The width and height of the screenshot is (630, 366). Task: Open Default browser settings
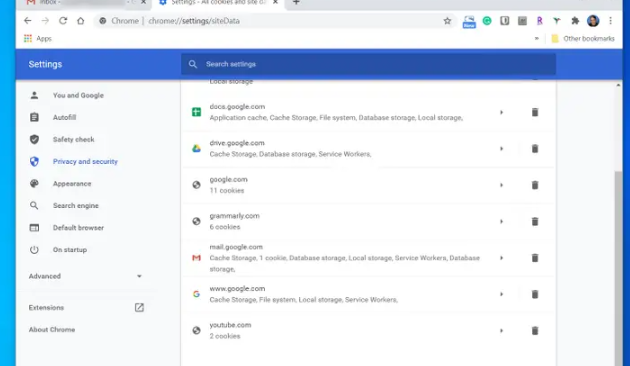click(78, 228)
